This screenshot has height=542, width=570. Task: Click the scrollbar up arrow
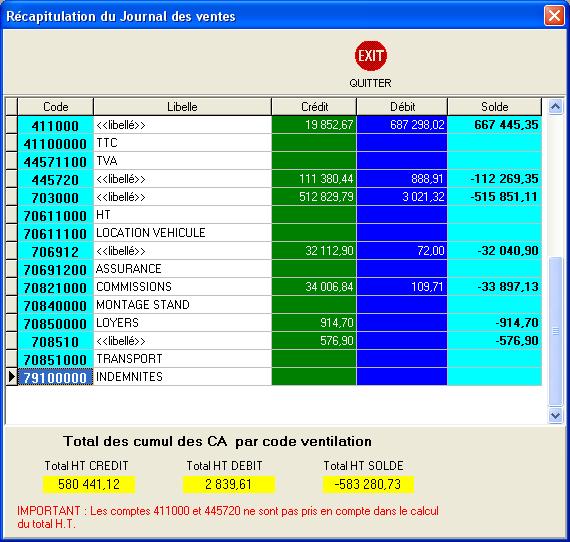point(555,107)
